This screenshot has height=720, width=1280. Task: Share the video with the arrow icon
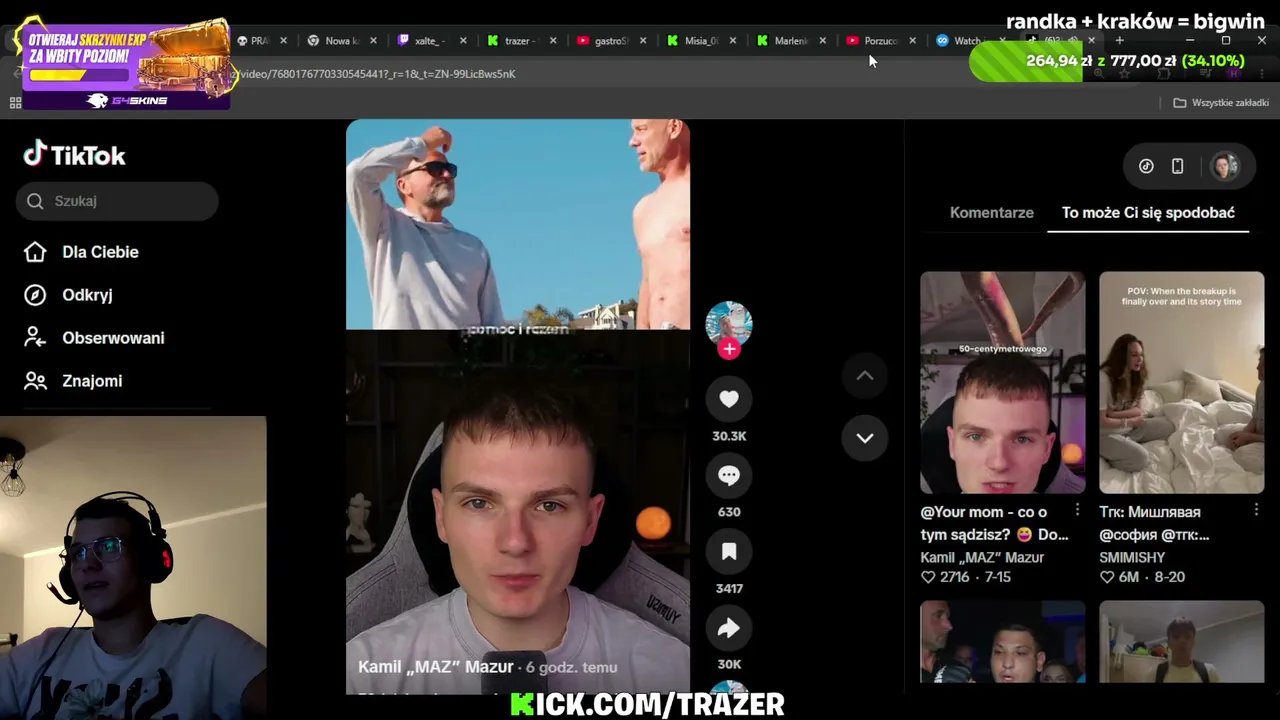click(x=729, y=628)
